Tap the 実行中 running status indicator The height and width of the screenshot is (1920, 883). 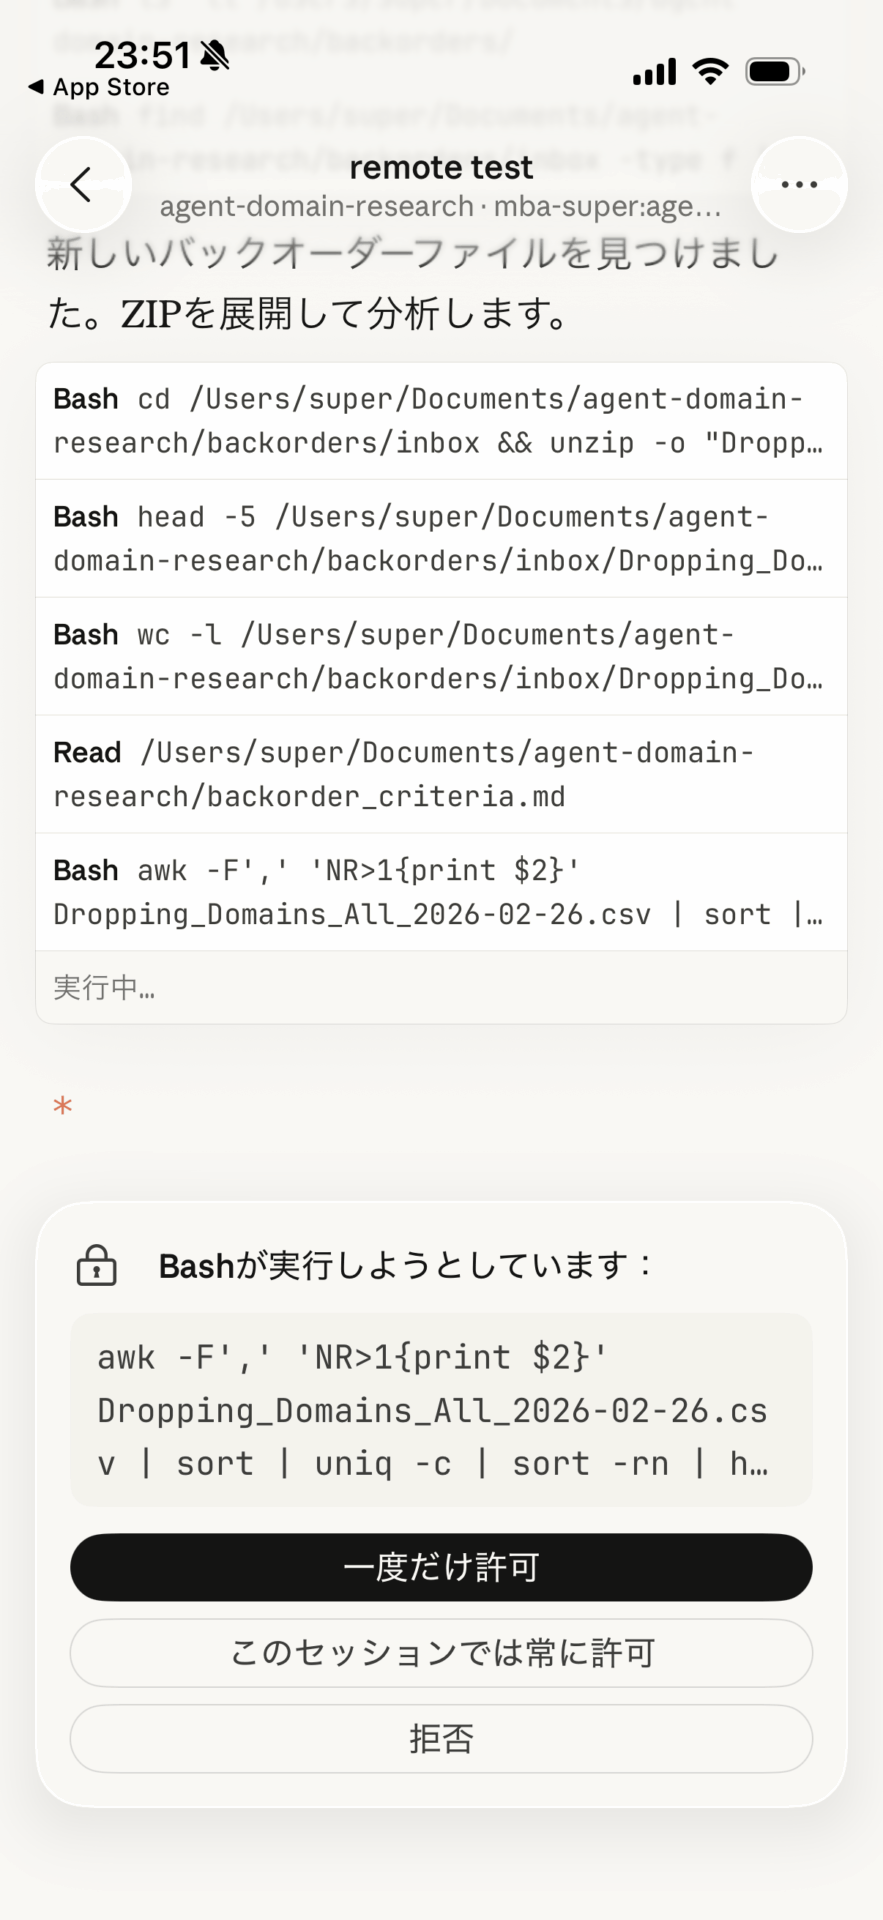click(x=103, y=988)
